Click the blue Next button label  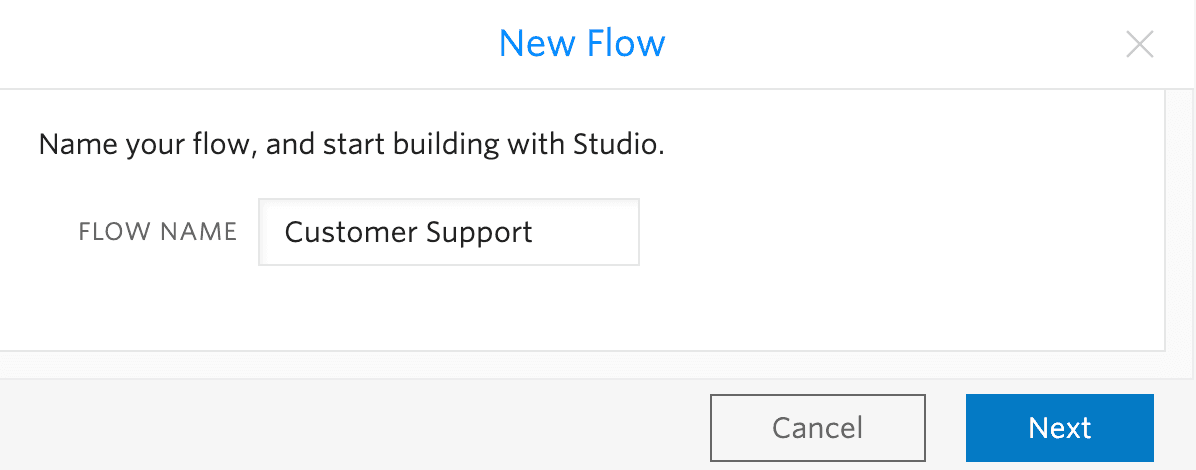[1059, 428]
